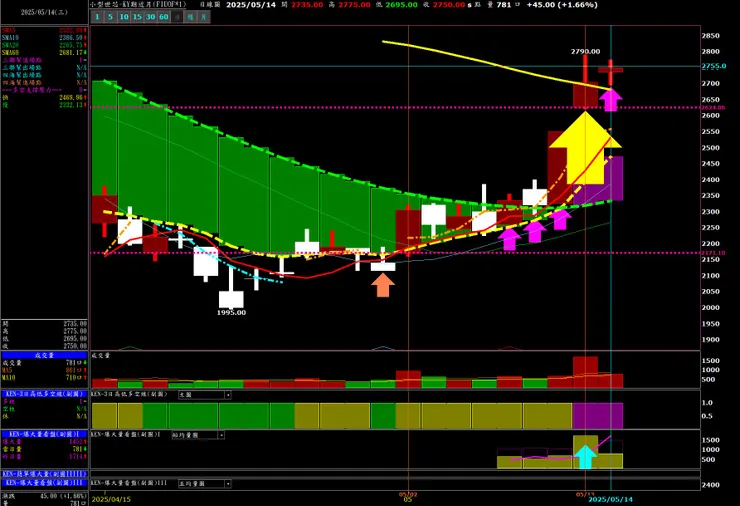Click the MA10 volume row showing 710

(x=44, y=378)
